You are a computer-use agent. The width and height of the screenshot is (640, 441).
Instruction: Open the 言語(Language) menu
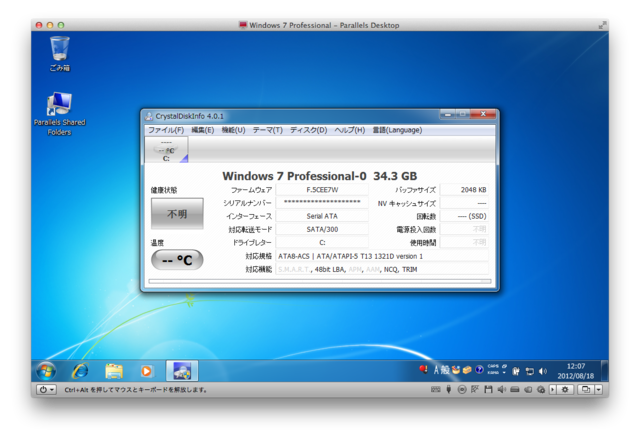[x=397, y=130]
